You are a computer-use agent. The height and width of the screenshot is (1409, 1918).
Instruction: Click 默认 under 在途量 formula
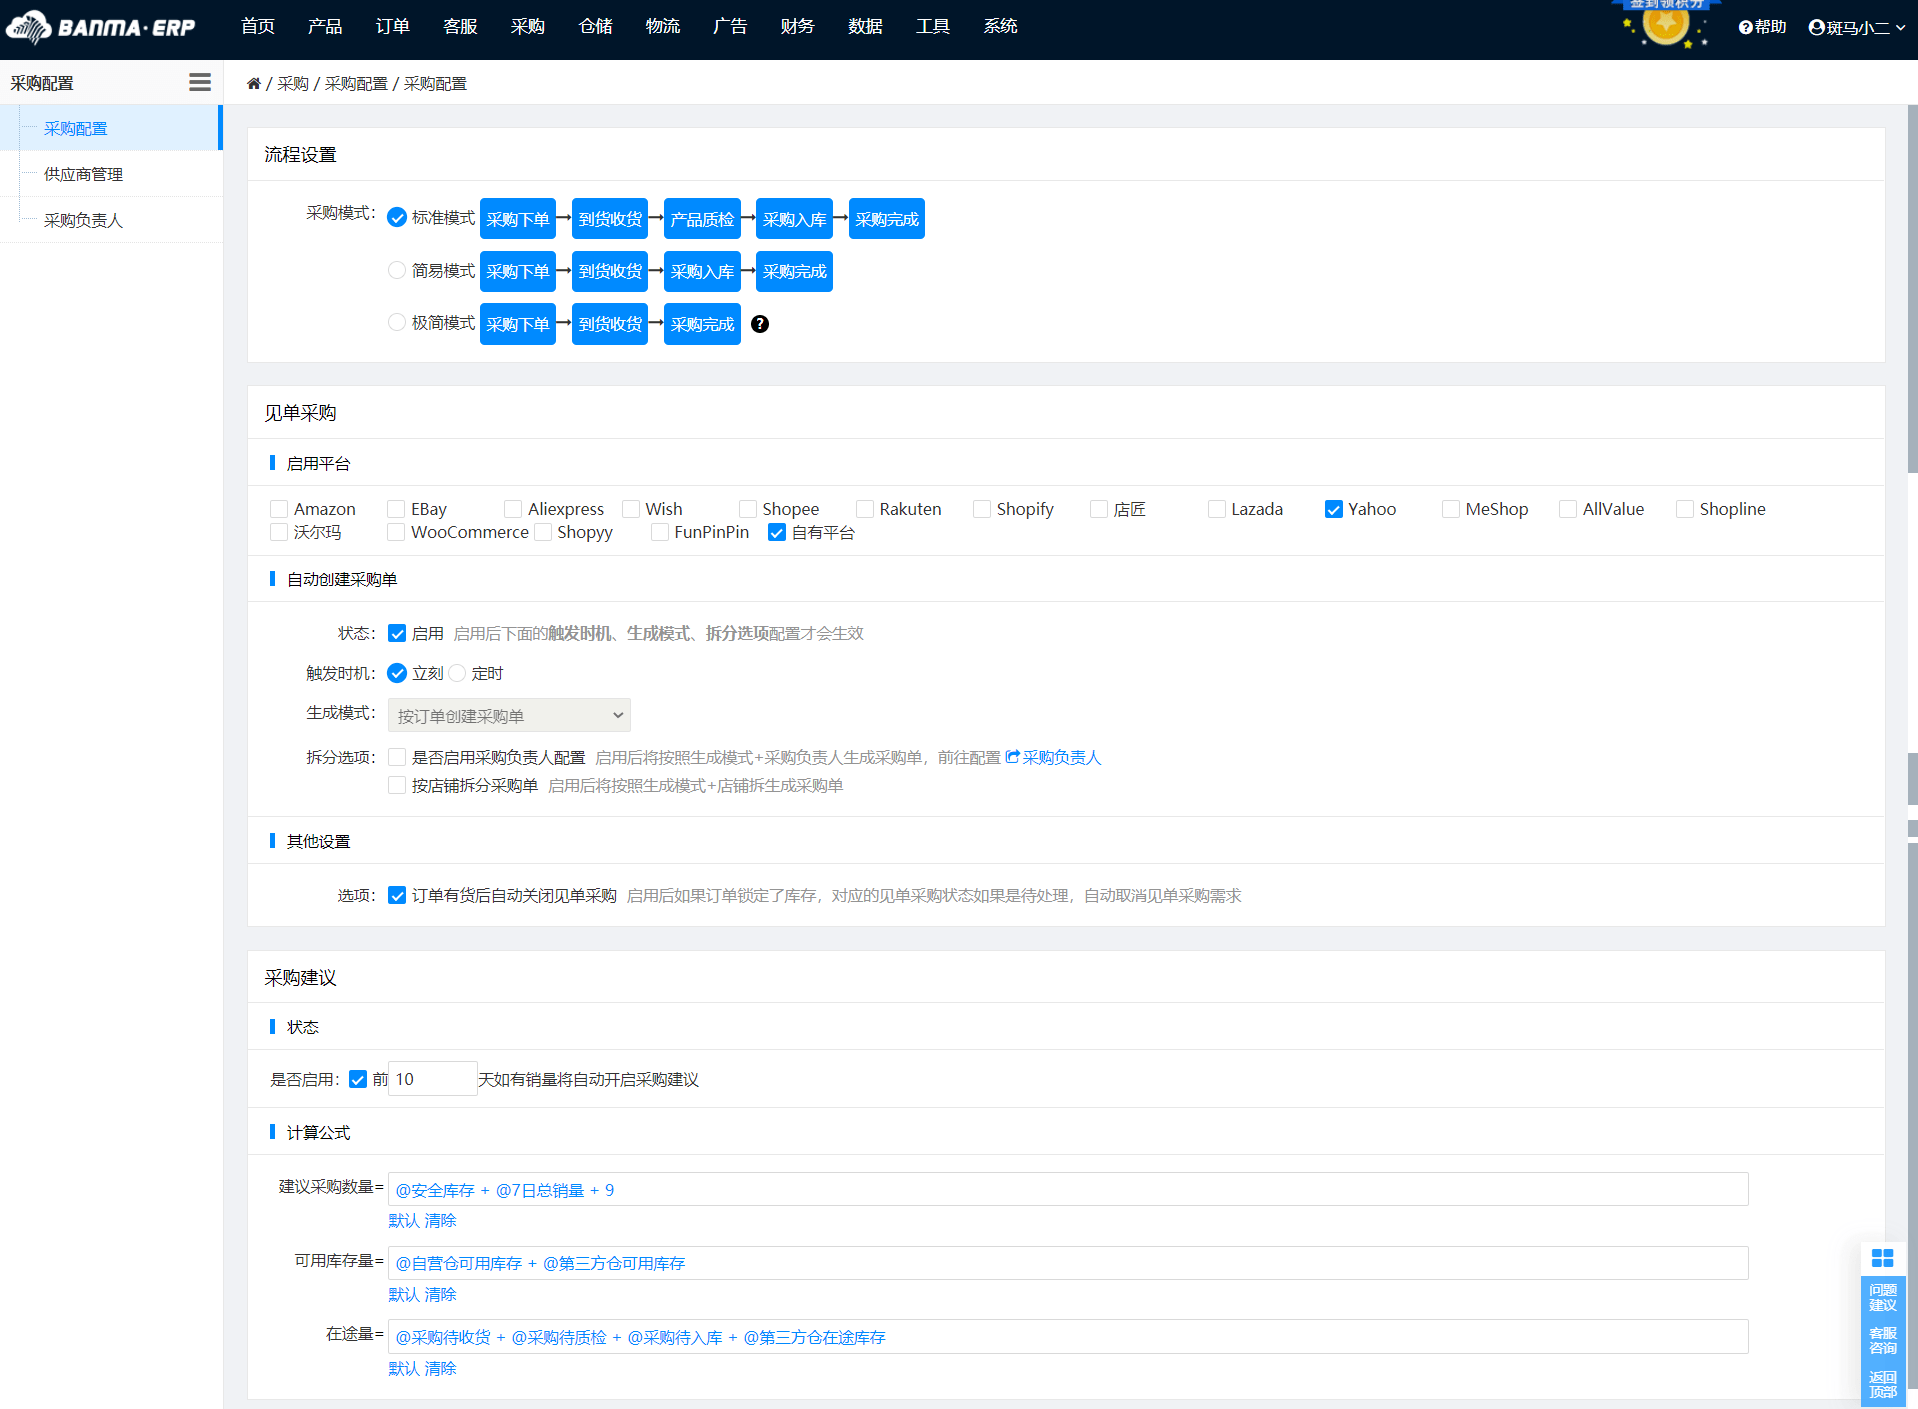[x=404, y=1368]
